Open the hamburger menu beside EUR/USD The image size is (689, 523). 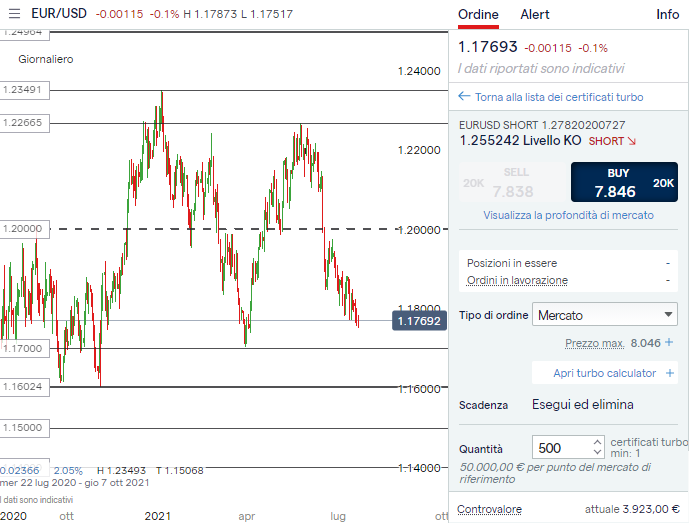coord(14,13)
